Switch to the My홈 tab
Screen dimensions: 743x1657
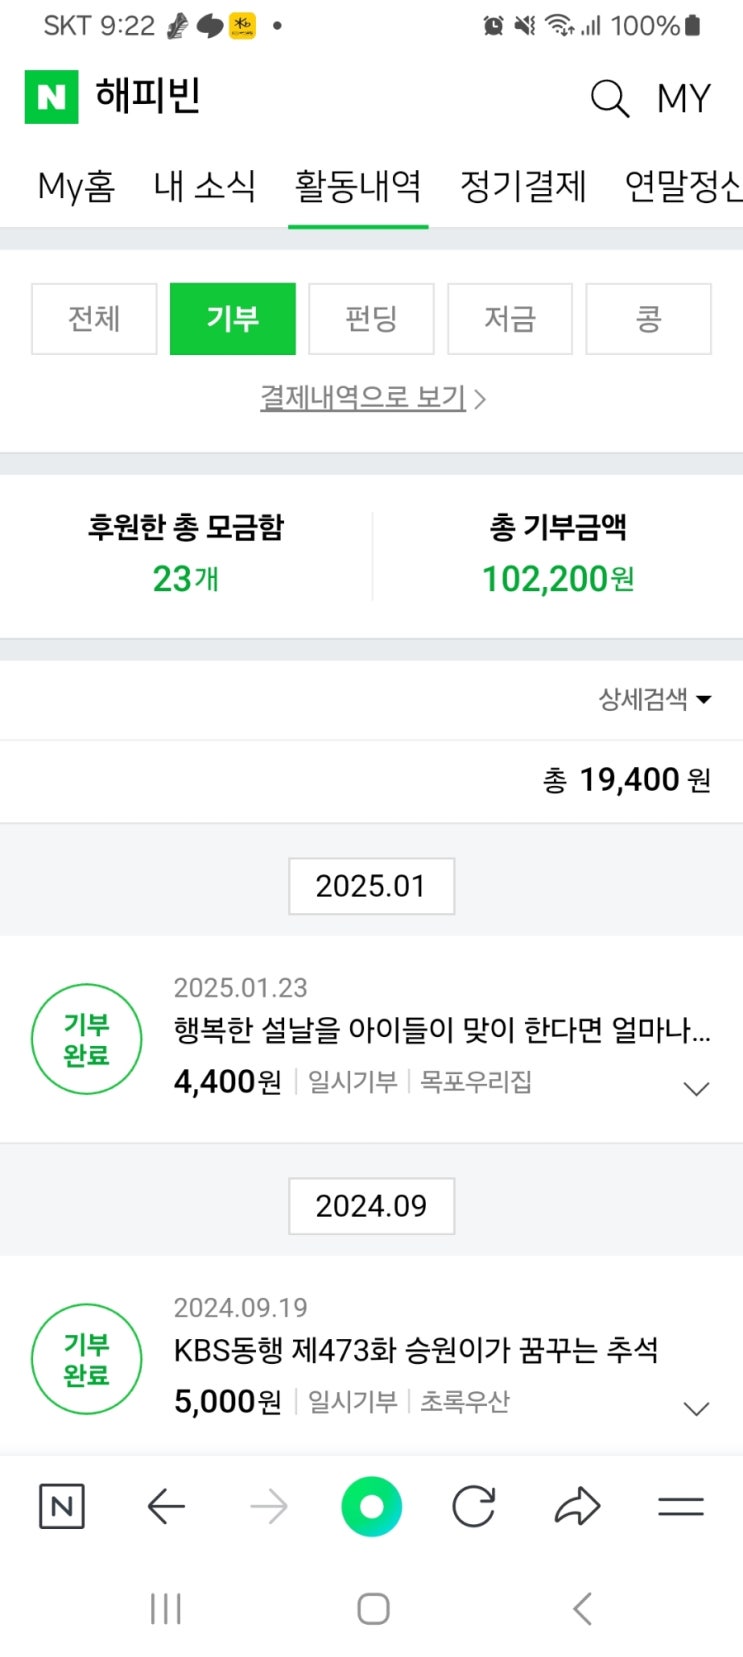(76, 187)
